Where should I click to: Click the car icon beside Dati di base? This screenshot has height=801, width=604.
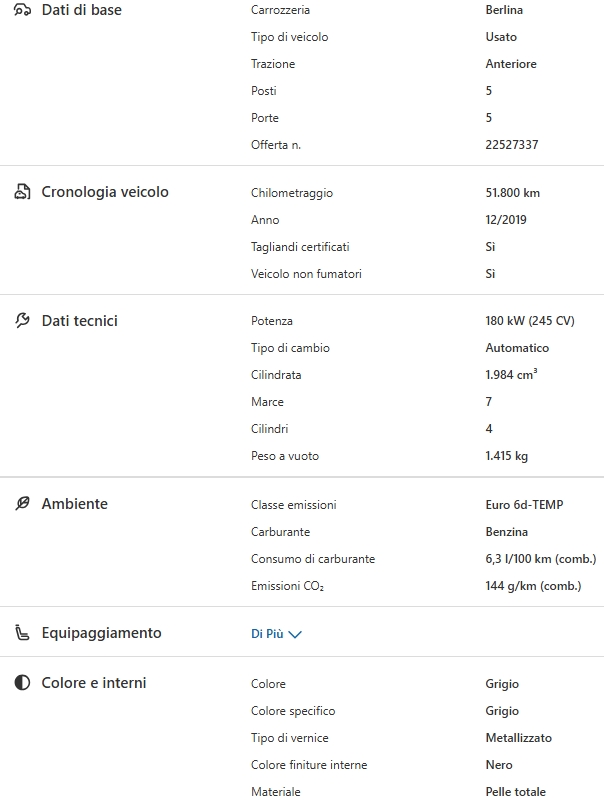tap(22, 10)
